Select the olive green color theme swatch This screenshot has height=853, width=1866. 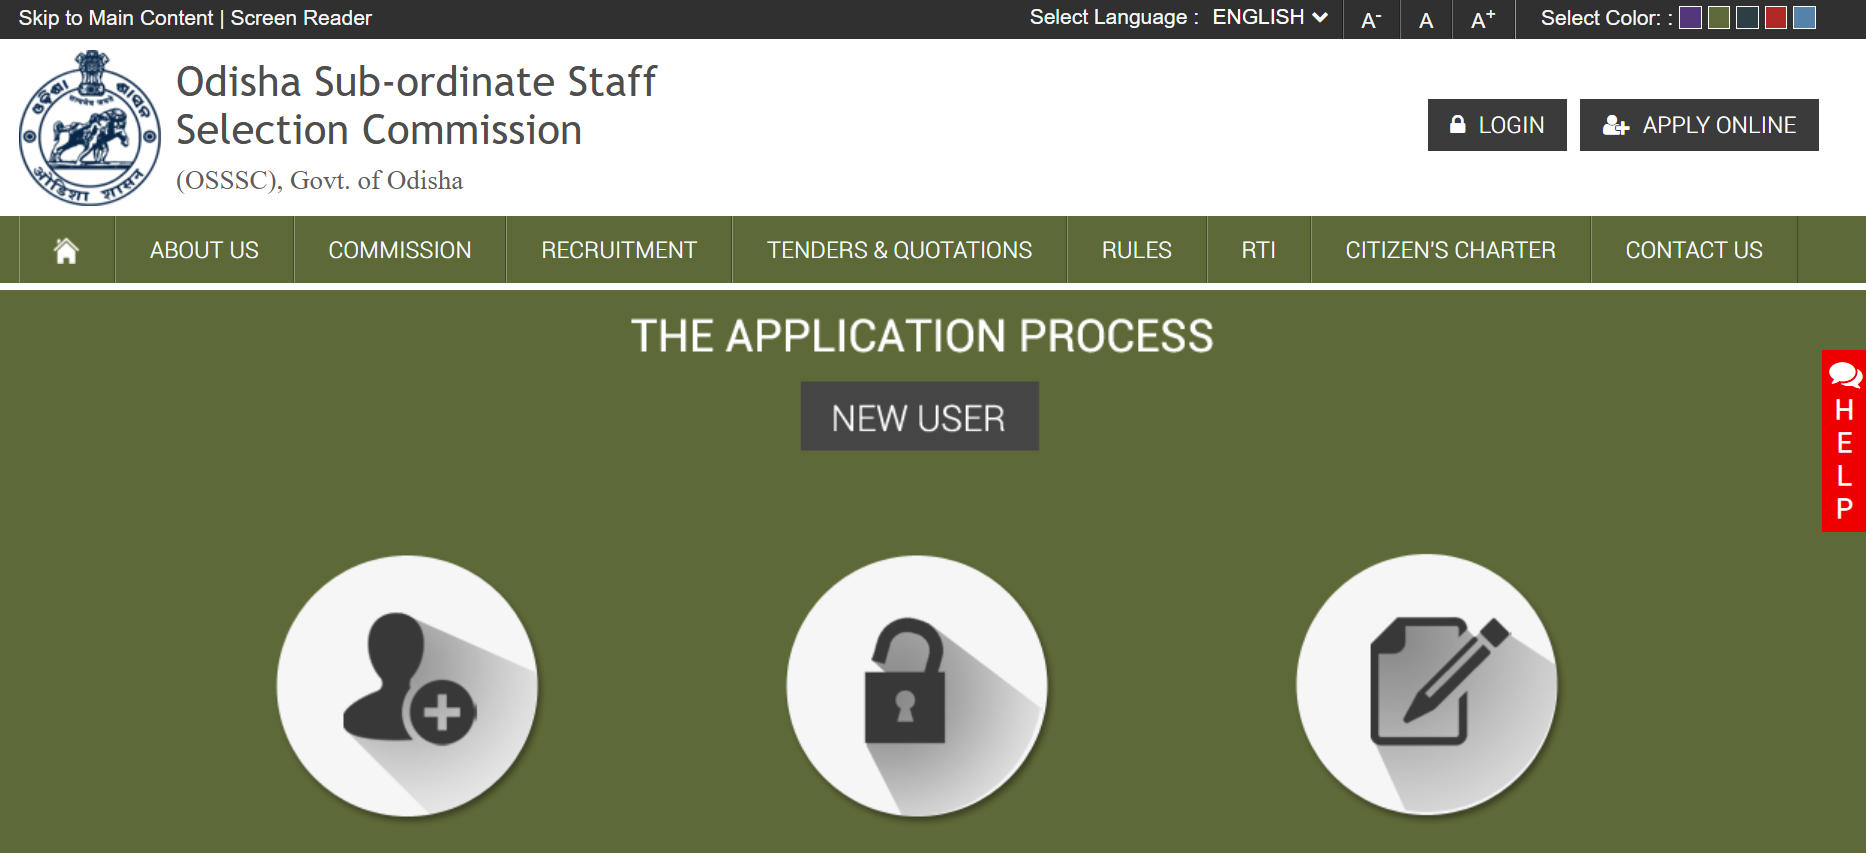pyautogui.click(x=1719, y=18)
